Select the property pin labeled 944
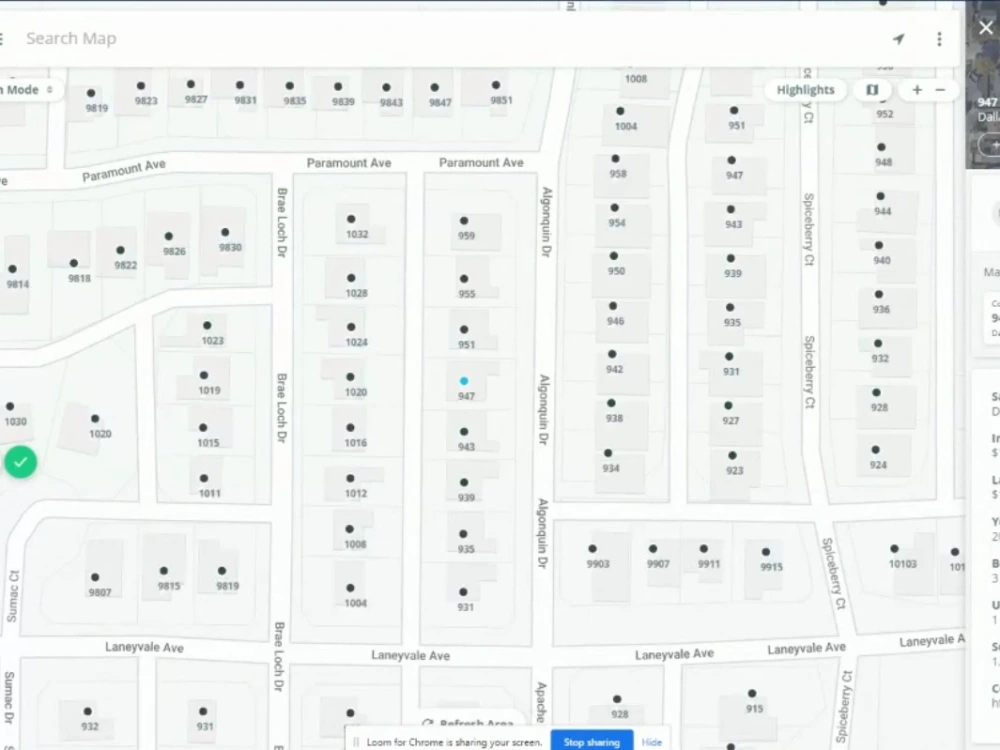The width and height of the screenshot is (1000, 750). click(x=881, y=196)
